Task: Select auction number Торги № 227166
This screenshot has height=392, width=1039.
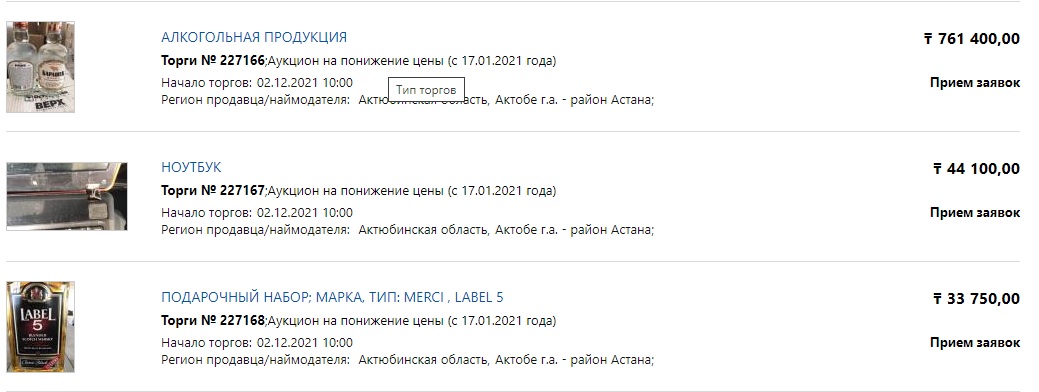Action: 213,61
